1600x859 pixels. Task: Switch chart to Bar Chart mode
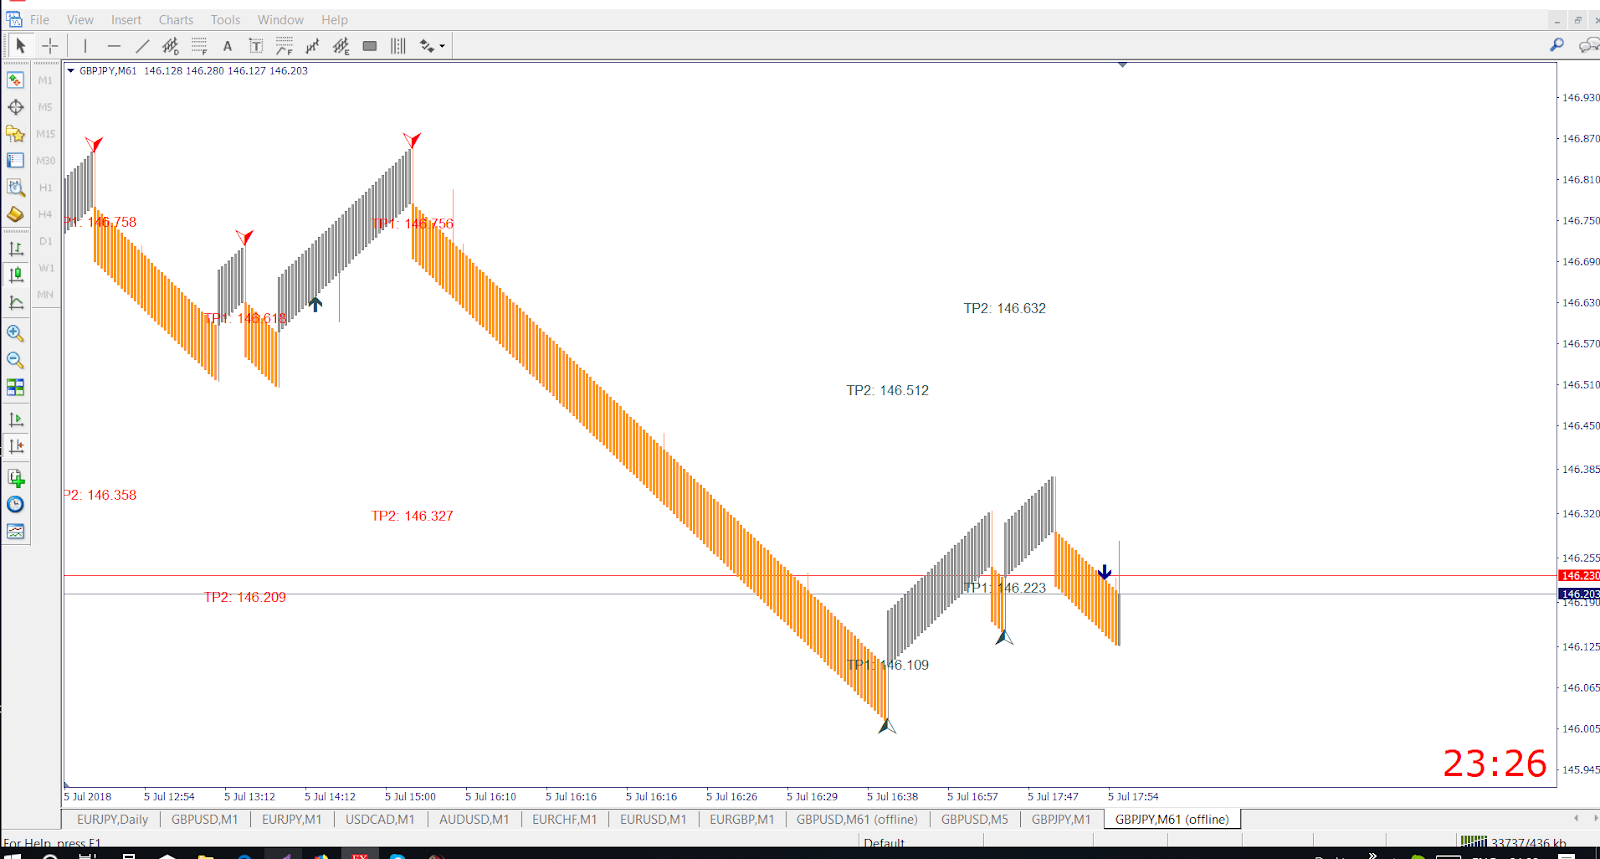point(15,248)
